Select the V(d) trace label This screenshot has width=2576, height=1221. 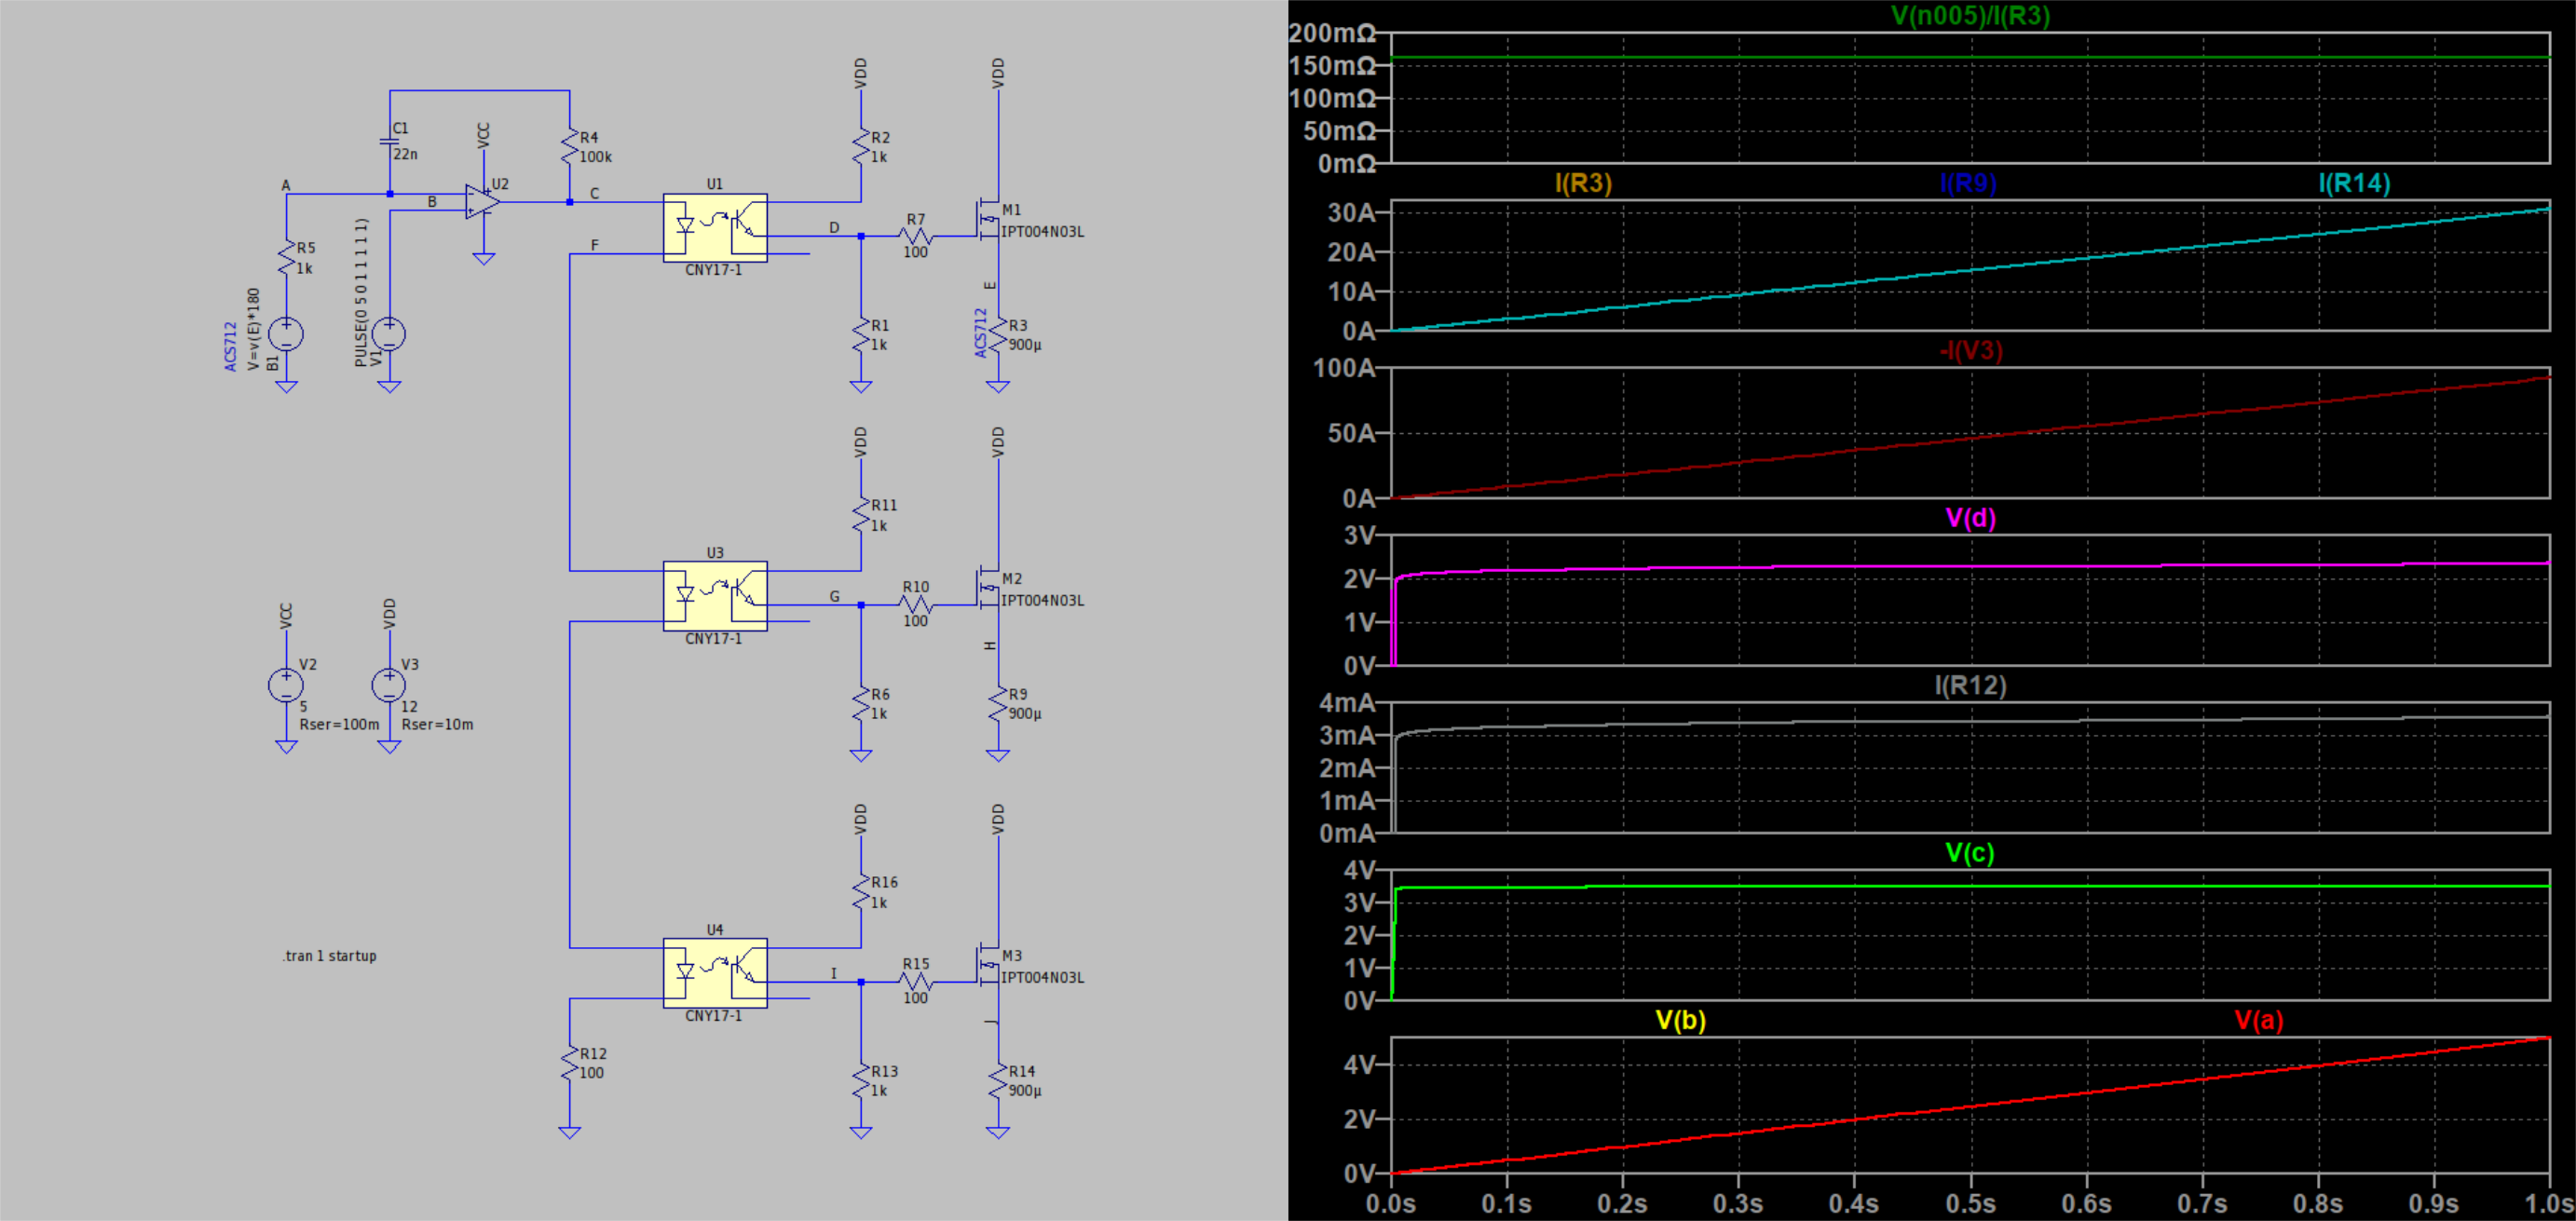[x=1970, y=518]
